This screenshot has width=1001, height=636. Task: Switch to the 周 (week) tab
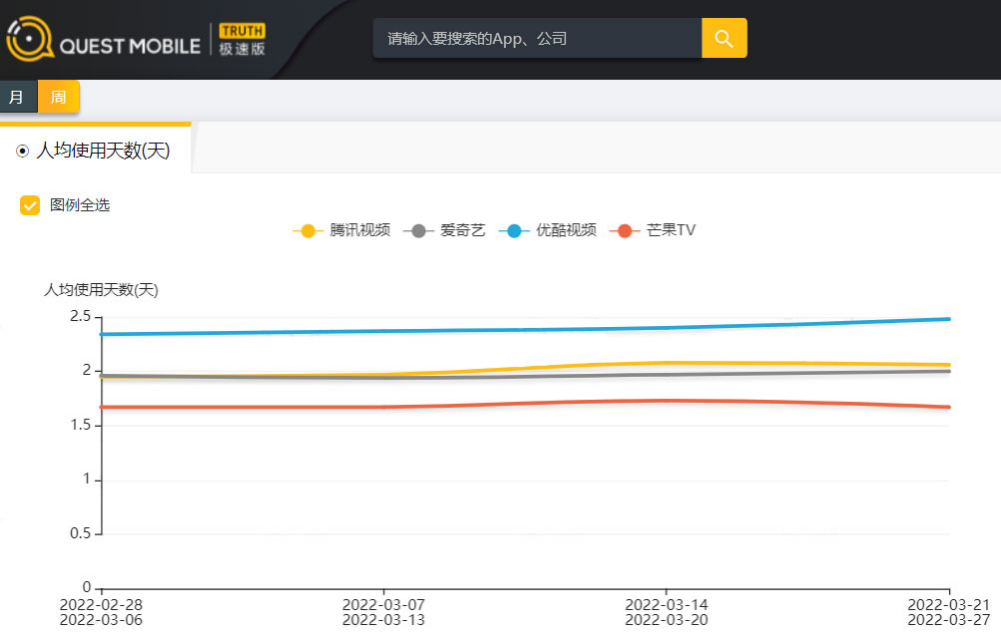pos(59,96)
